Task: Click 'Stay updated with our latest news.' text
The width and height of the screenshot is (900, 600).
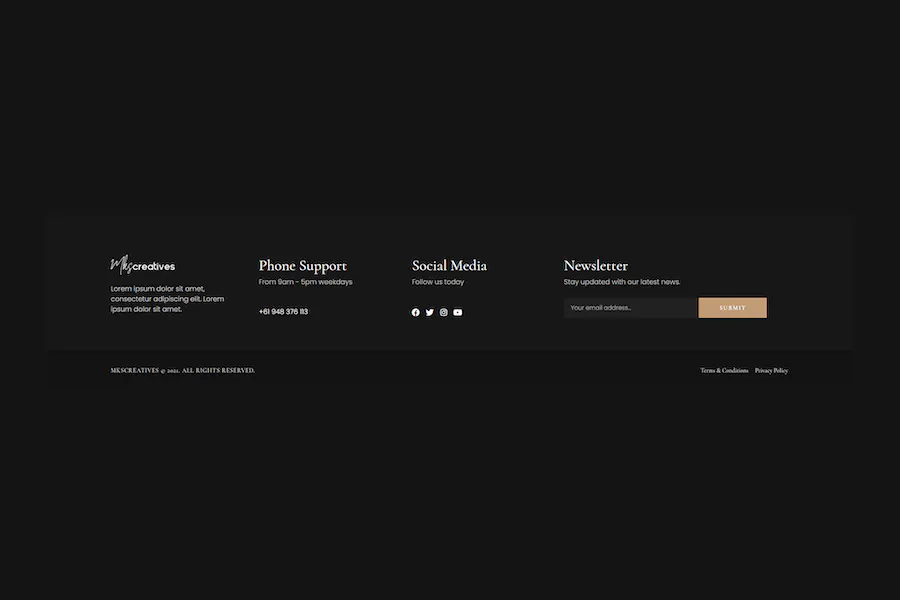Action: point(622,282)
